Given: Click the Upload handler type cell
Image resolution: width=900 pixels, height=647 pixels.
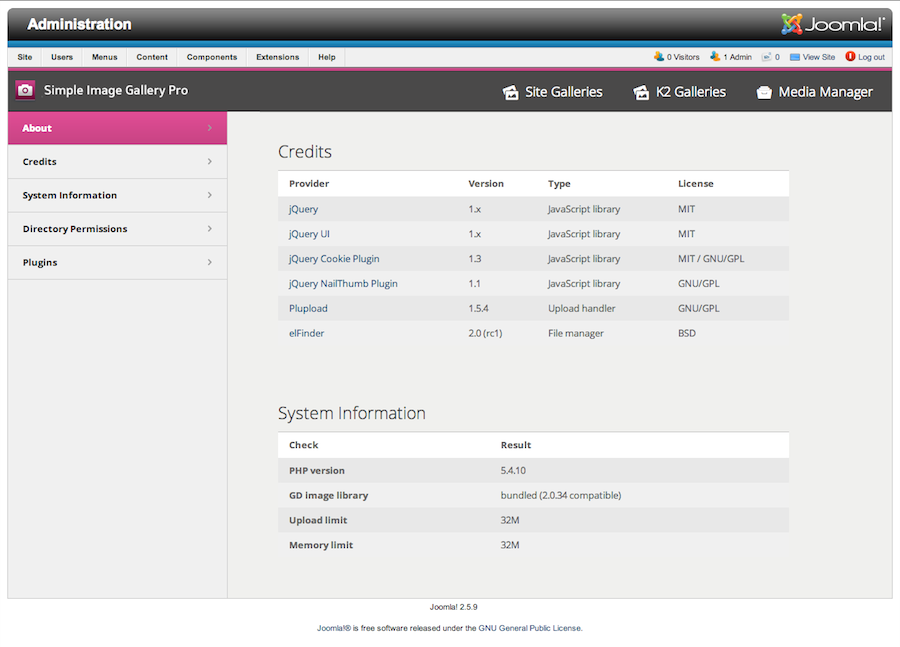Looking at the screenshot, I should coord(581,308).
